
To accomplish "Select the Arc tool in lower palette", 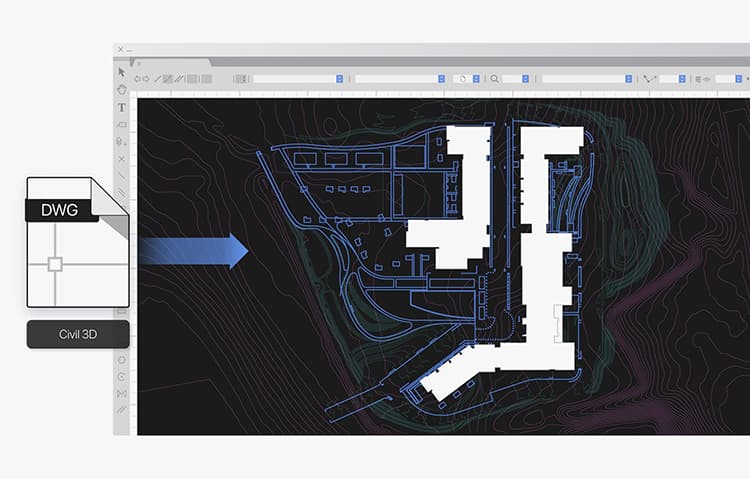I will coord(121,377).
